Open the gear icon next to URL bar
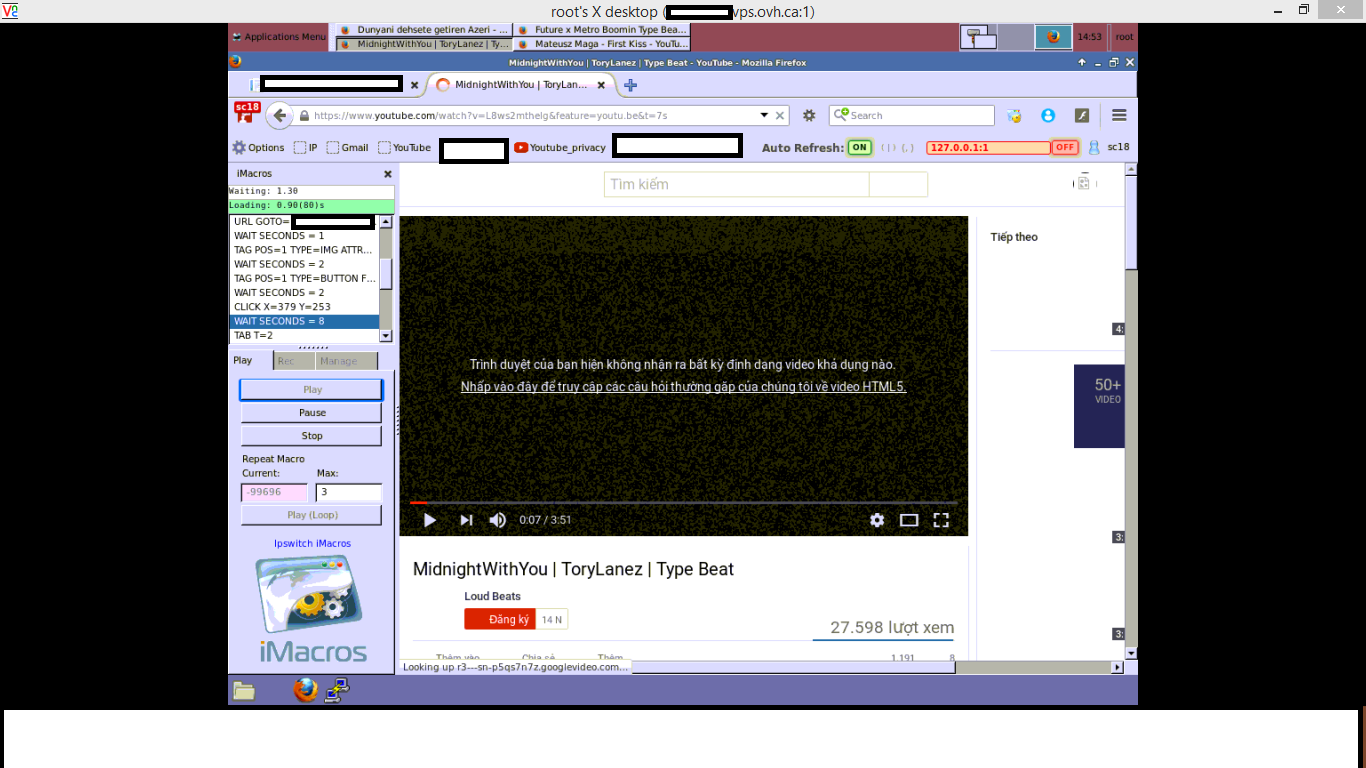 pyautogui.click(x=809, y=115)
